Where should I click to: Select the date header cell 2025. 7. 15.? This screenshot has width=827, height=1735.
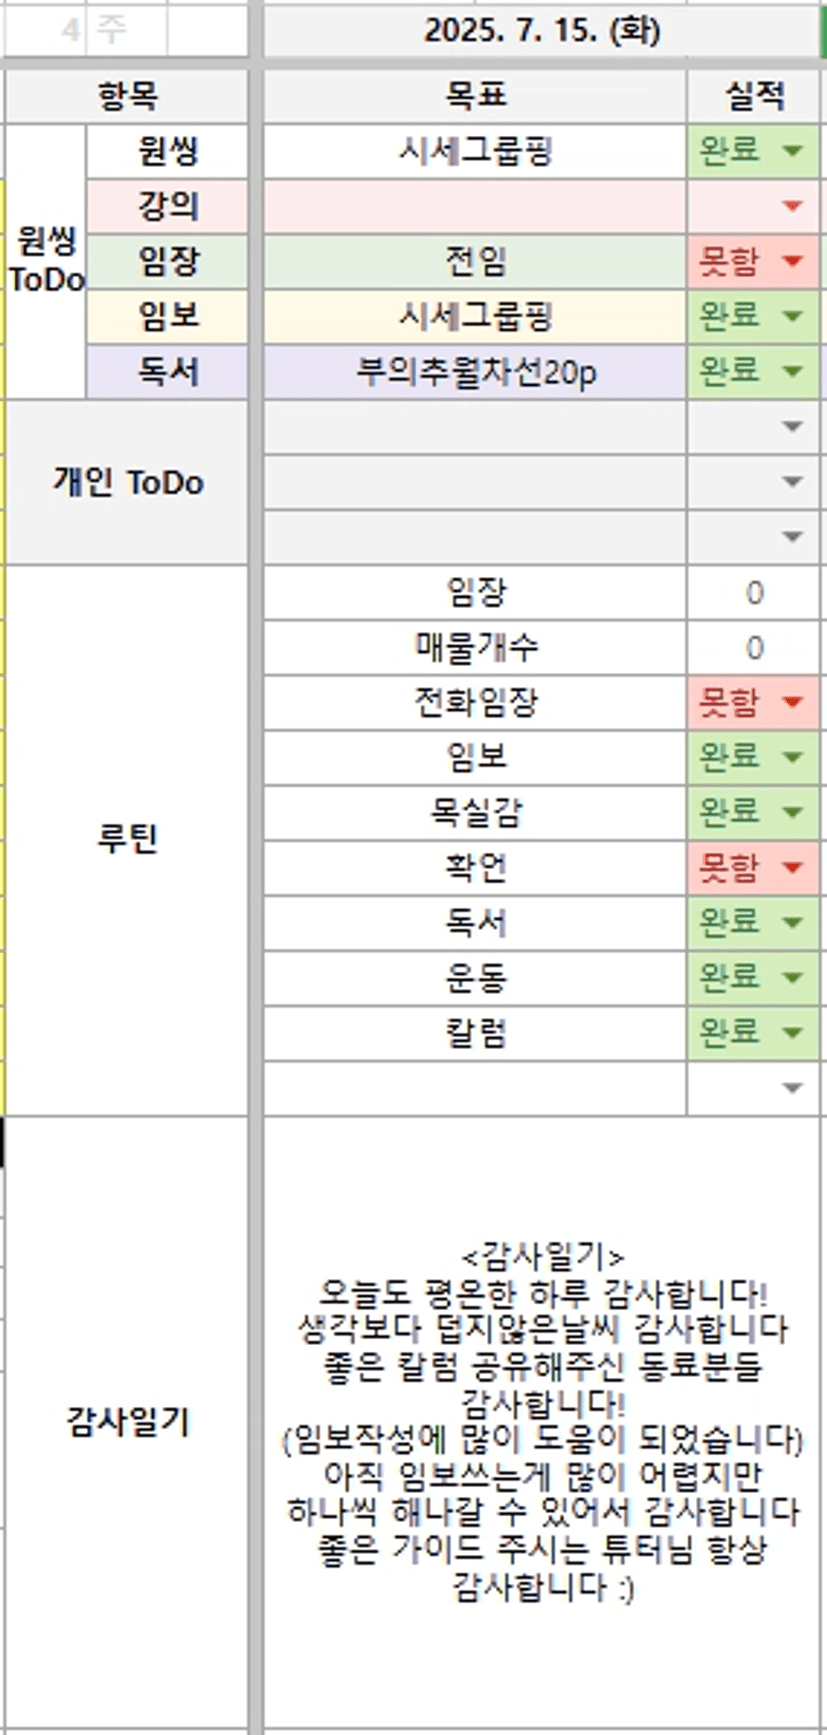pos(540,31)
